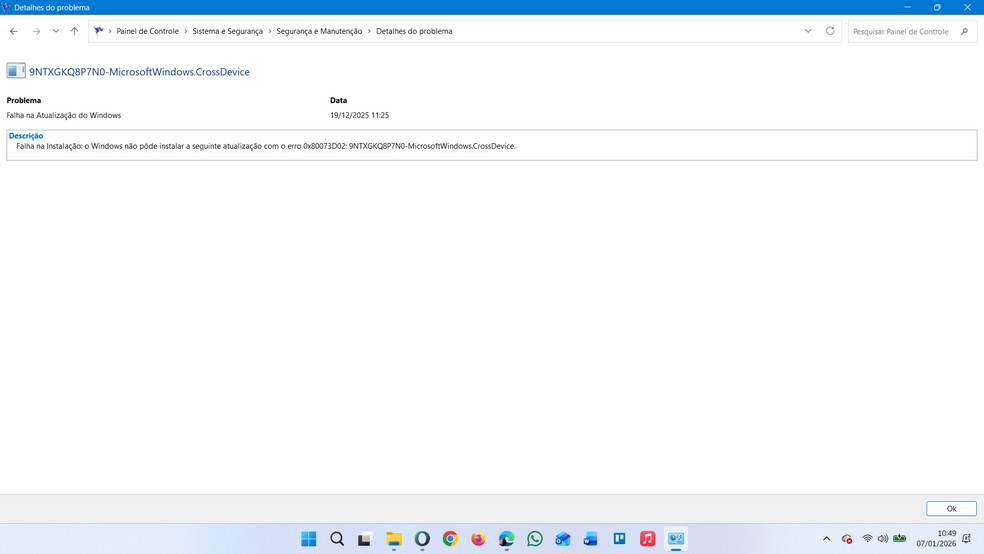
Task: Check the battery status icon
Action: click(899, 538)
